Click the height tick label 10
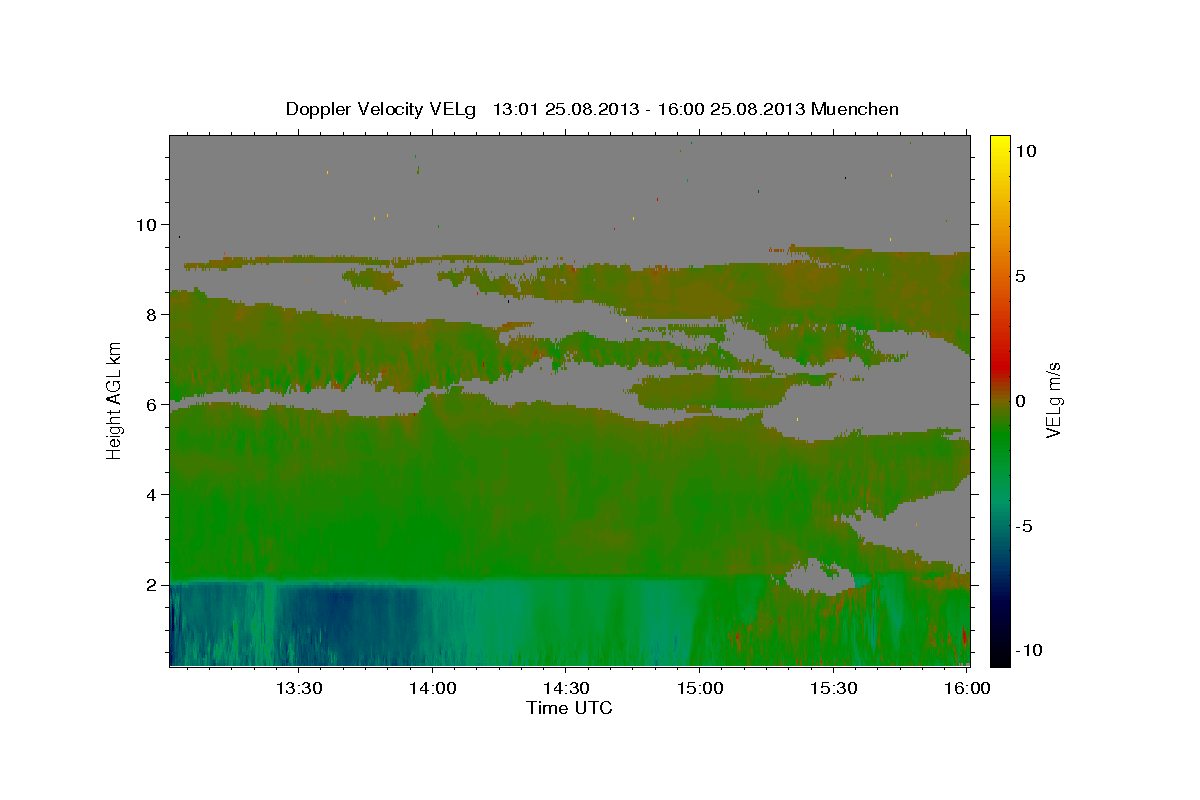Viewport: 1200px width, 800px height. pos(146,224)
